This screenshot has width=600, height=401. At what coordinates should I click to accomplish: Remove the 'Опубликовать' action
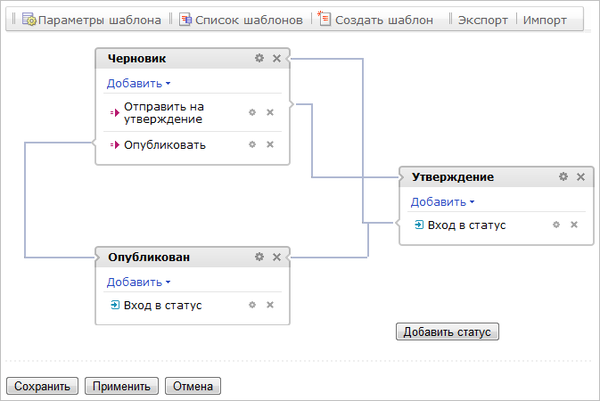coord(270,145)
